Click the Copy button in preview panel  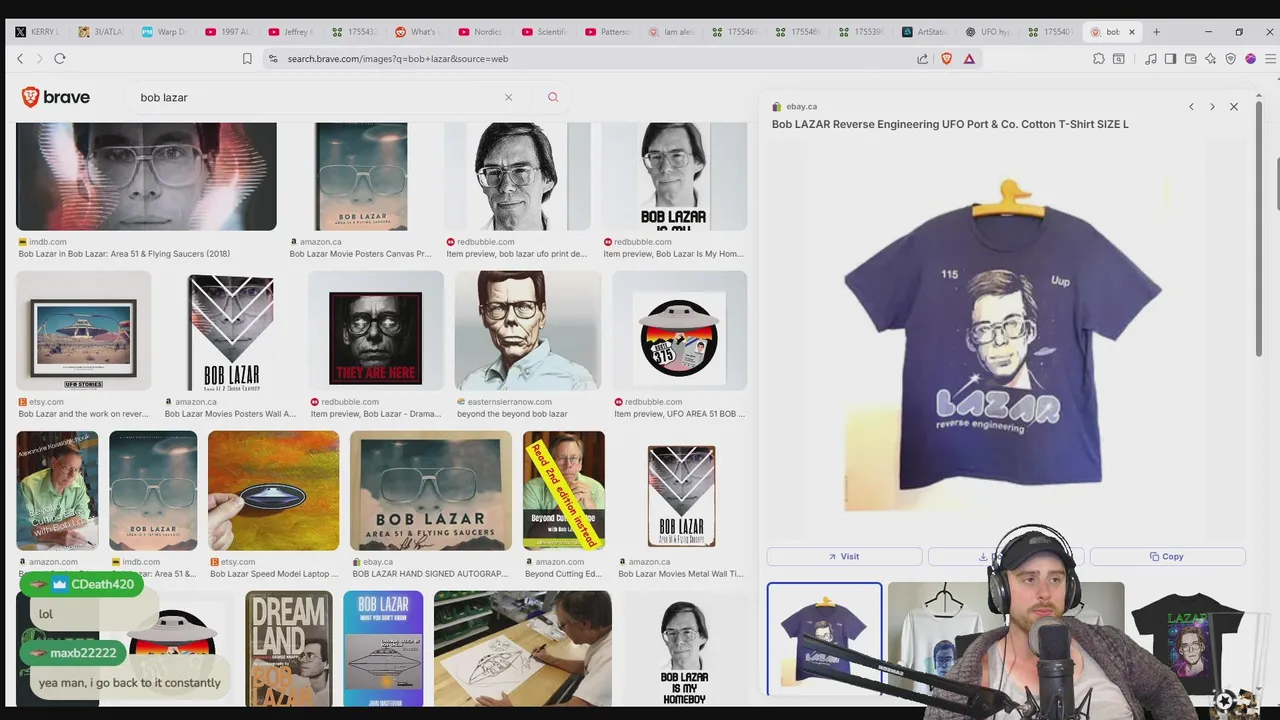click(x=1167, y=557)
